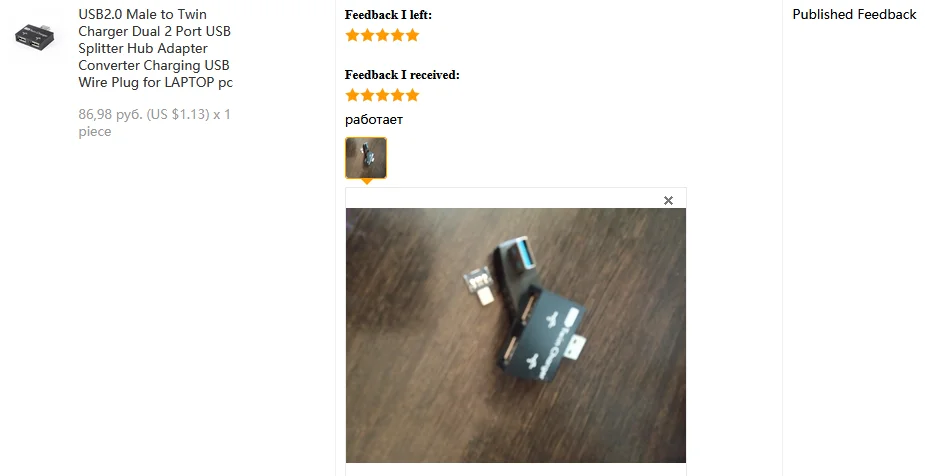The height and width of the screenshot is (476, 925).
Task: Click fourth star under Feedback I left
Action: pos(398,35)
